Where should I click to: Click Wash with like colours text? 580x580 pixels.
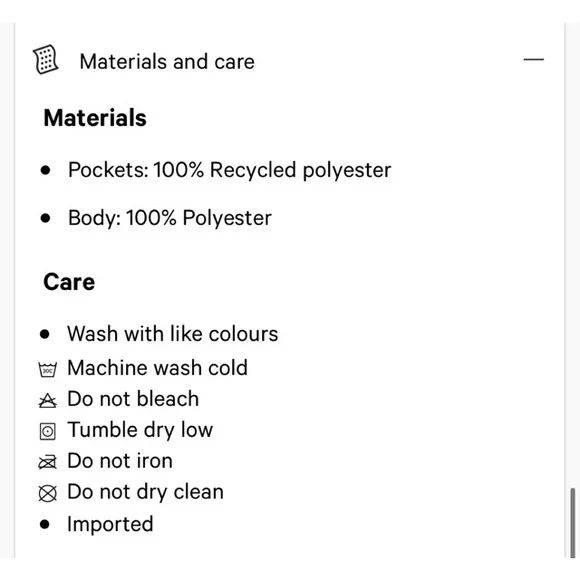click(x=172, y=334)
